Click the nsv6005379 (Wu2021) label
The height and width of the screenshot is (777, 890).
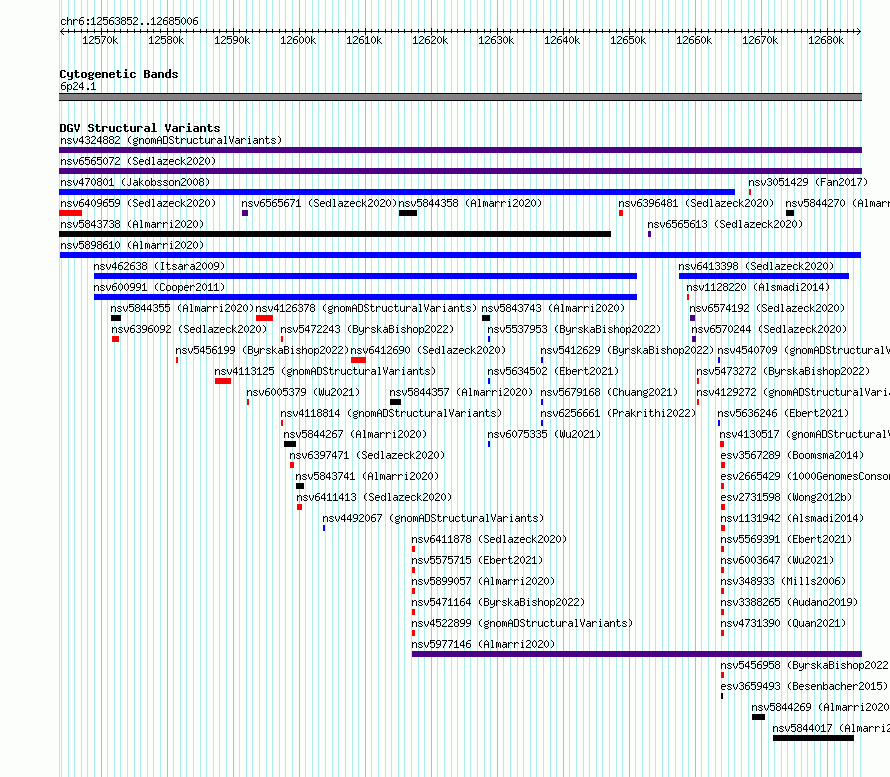303,392
